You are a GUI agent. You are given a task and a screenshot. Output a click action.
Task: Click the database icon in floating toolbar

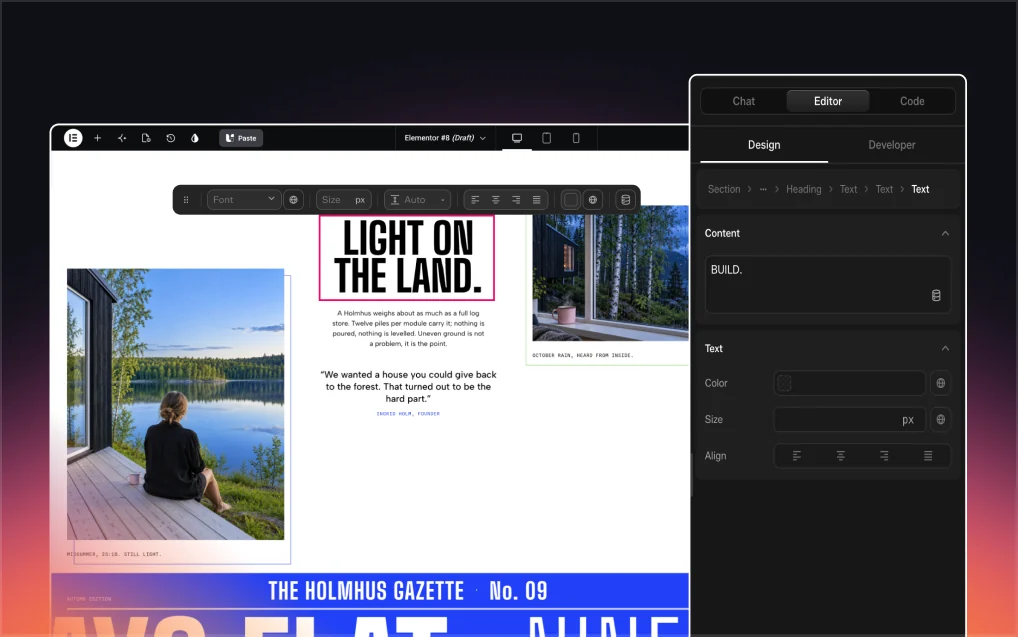pos(626,200)
